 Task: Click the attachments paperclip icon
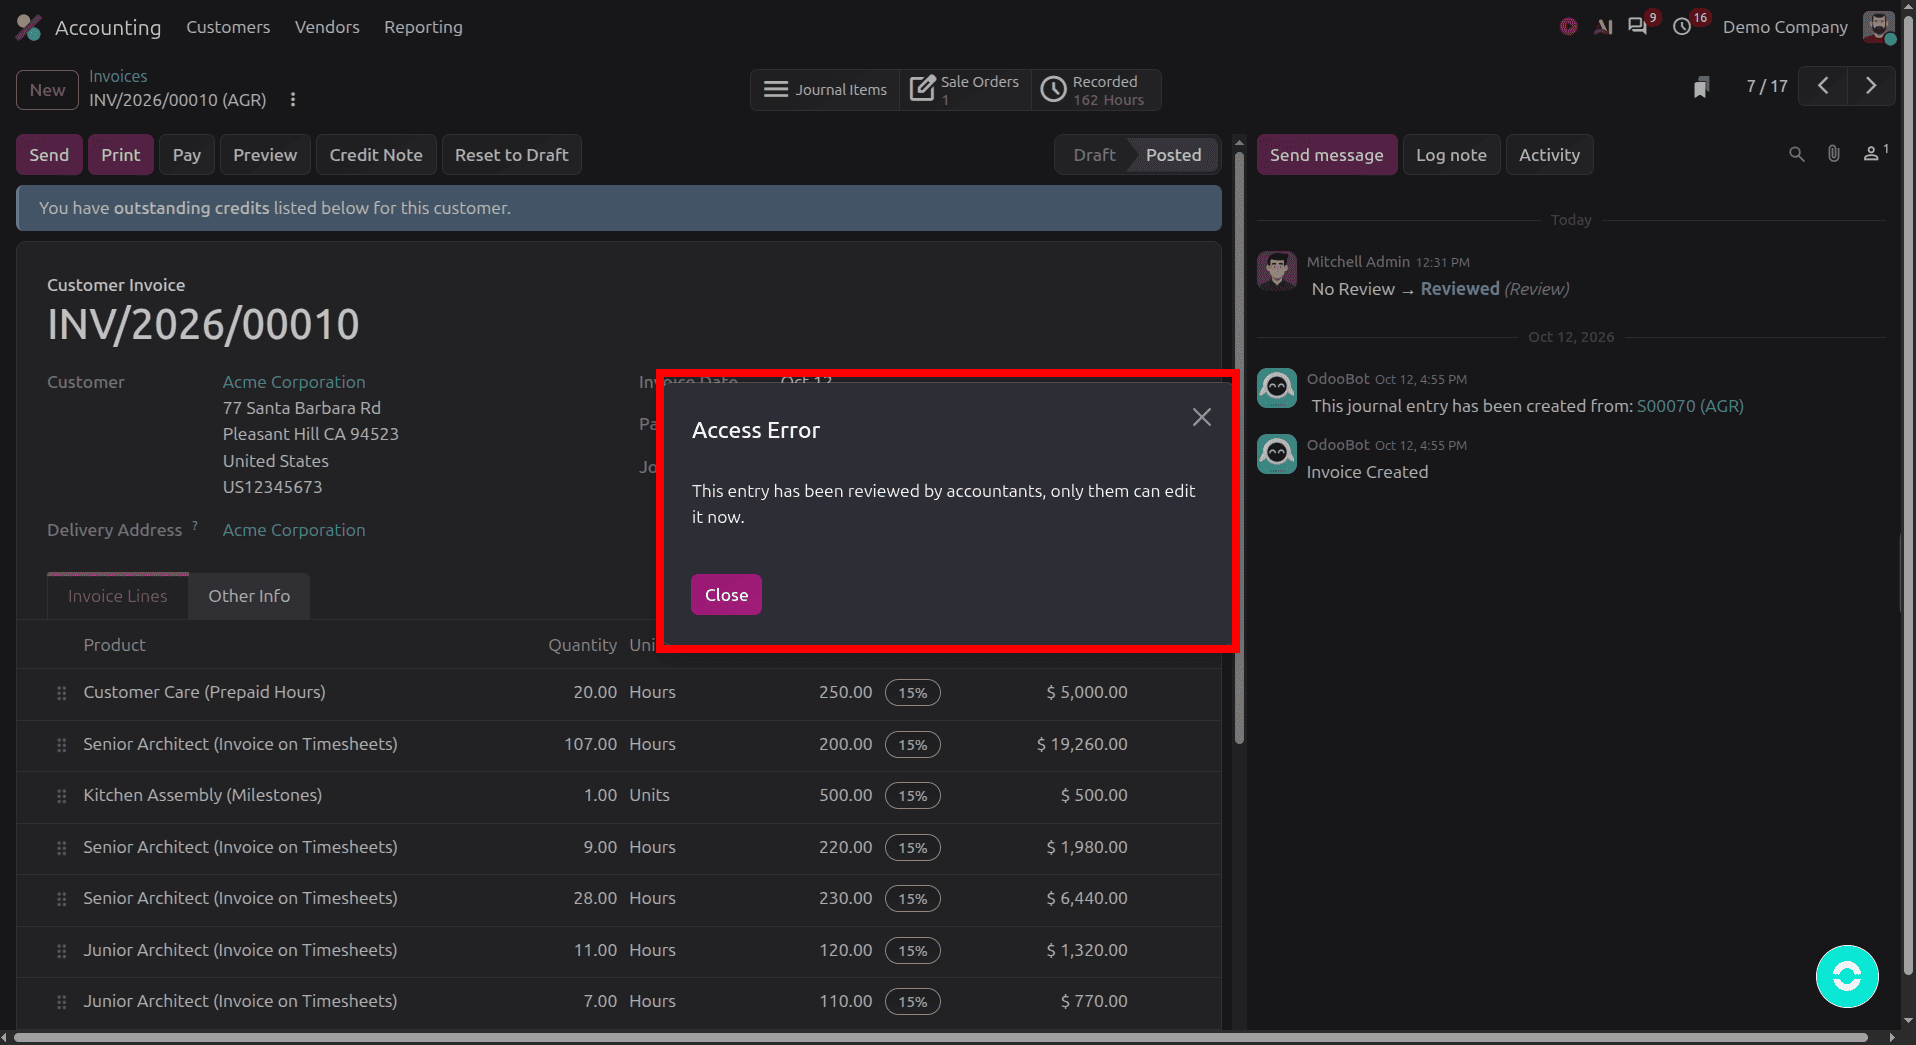click(x=1833, y=154)
